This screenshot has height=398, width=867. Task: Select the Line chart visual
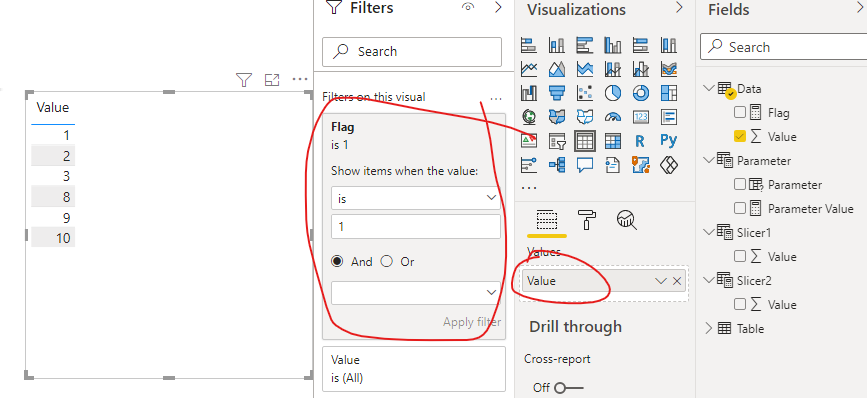pos(529,69)
